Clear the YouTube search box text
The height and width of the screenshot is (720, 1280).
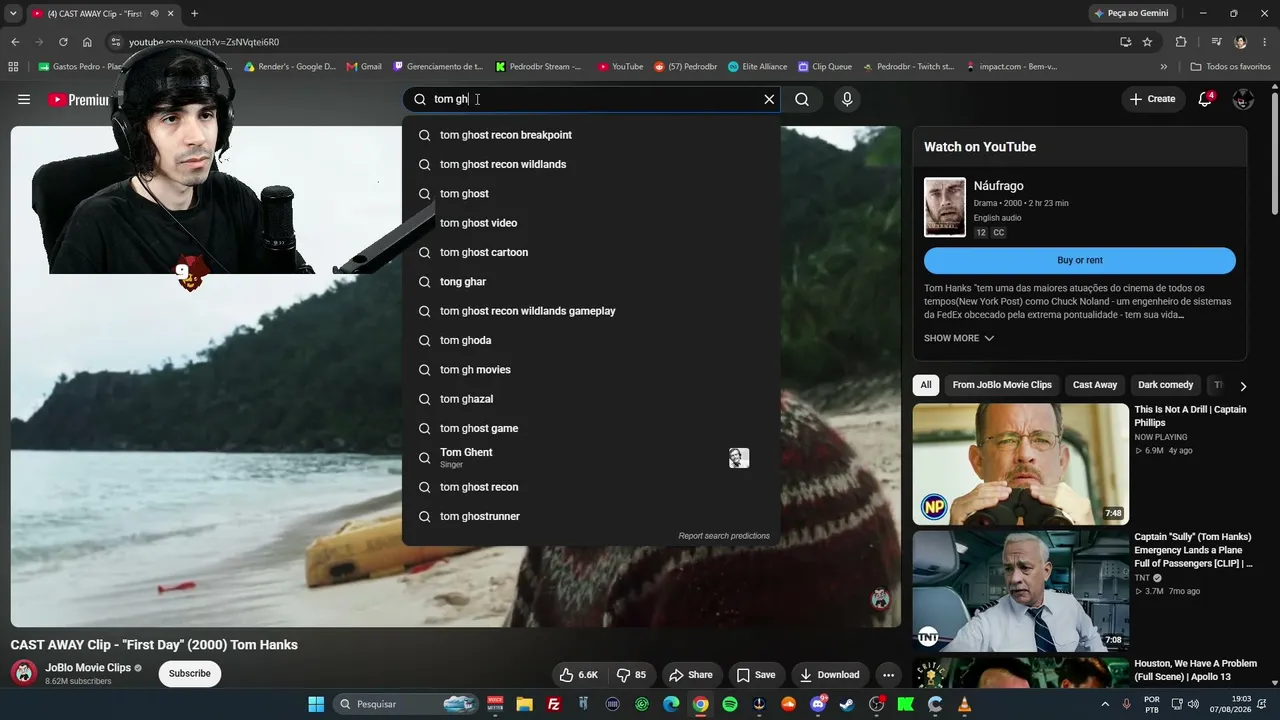(x=769, y=99)
